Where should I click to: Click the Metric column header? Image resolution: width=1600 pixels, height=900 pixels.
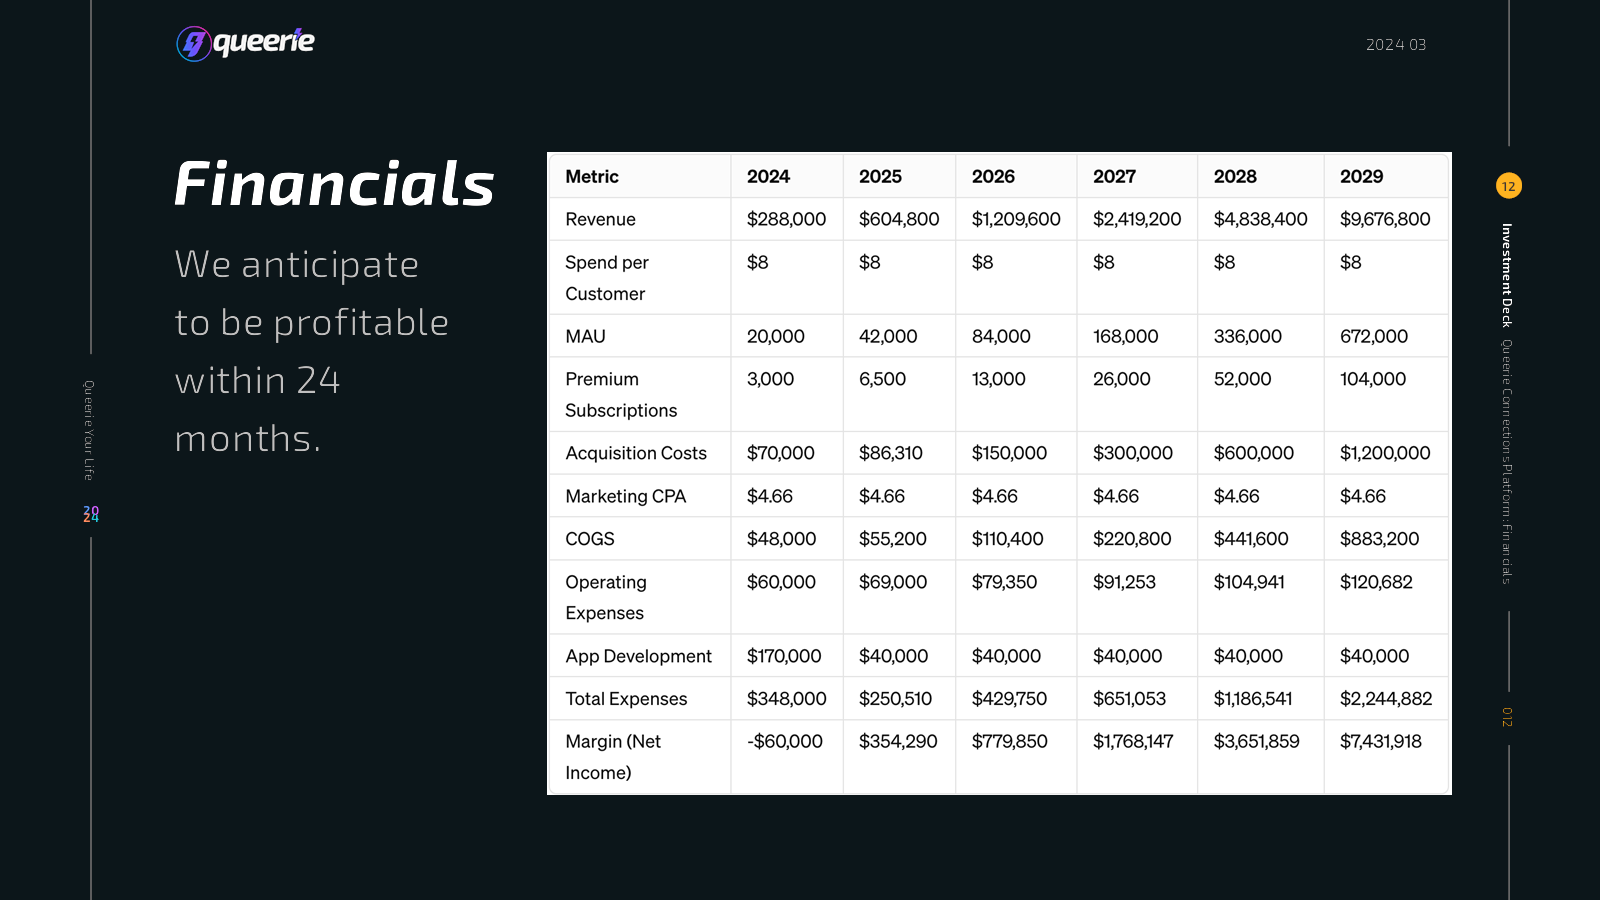pos(592,177)
